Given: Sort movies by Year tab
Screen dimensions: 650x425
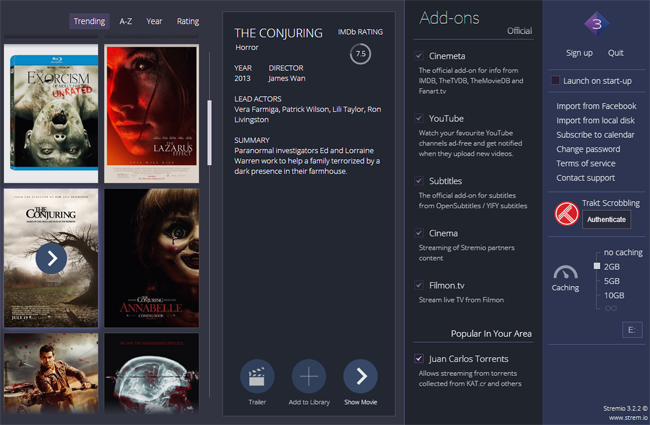Looking at the screenshot, I should (154, 21).
